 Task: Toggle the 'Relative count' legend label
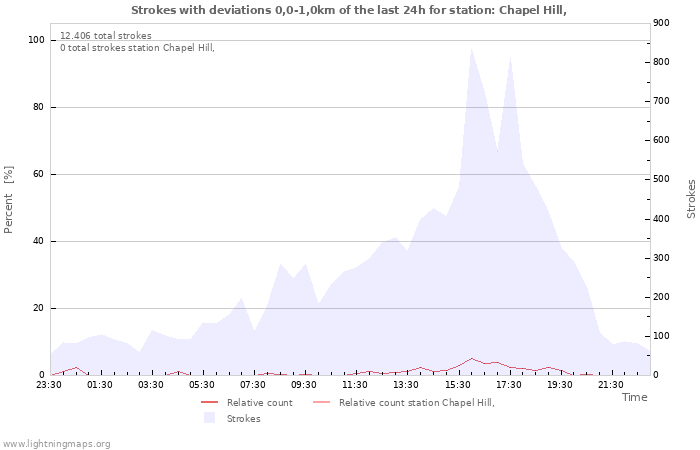click(259, 403)
